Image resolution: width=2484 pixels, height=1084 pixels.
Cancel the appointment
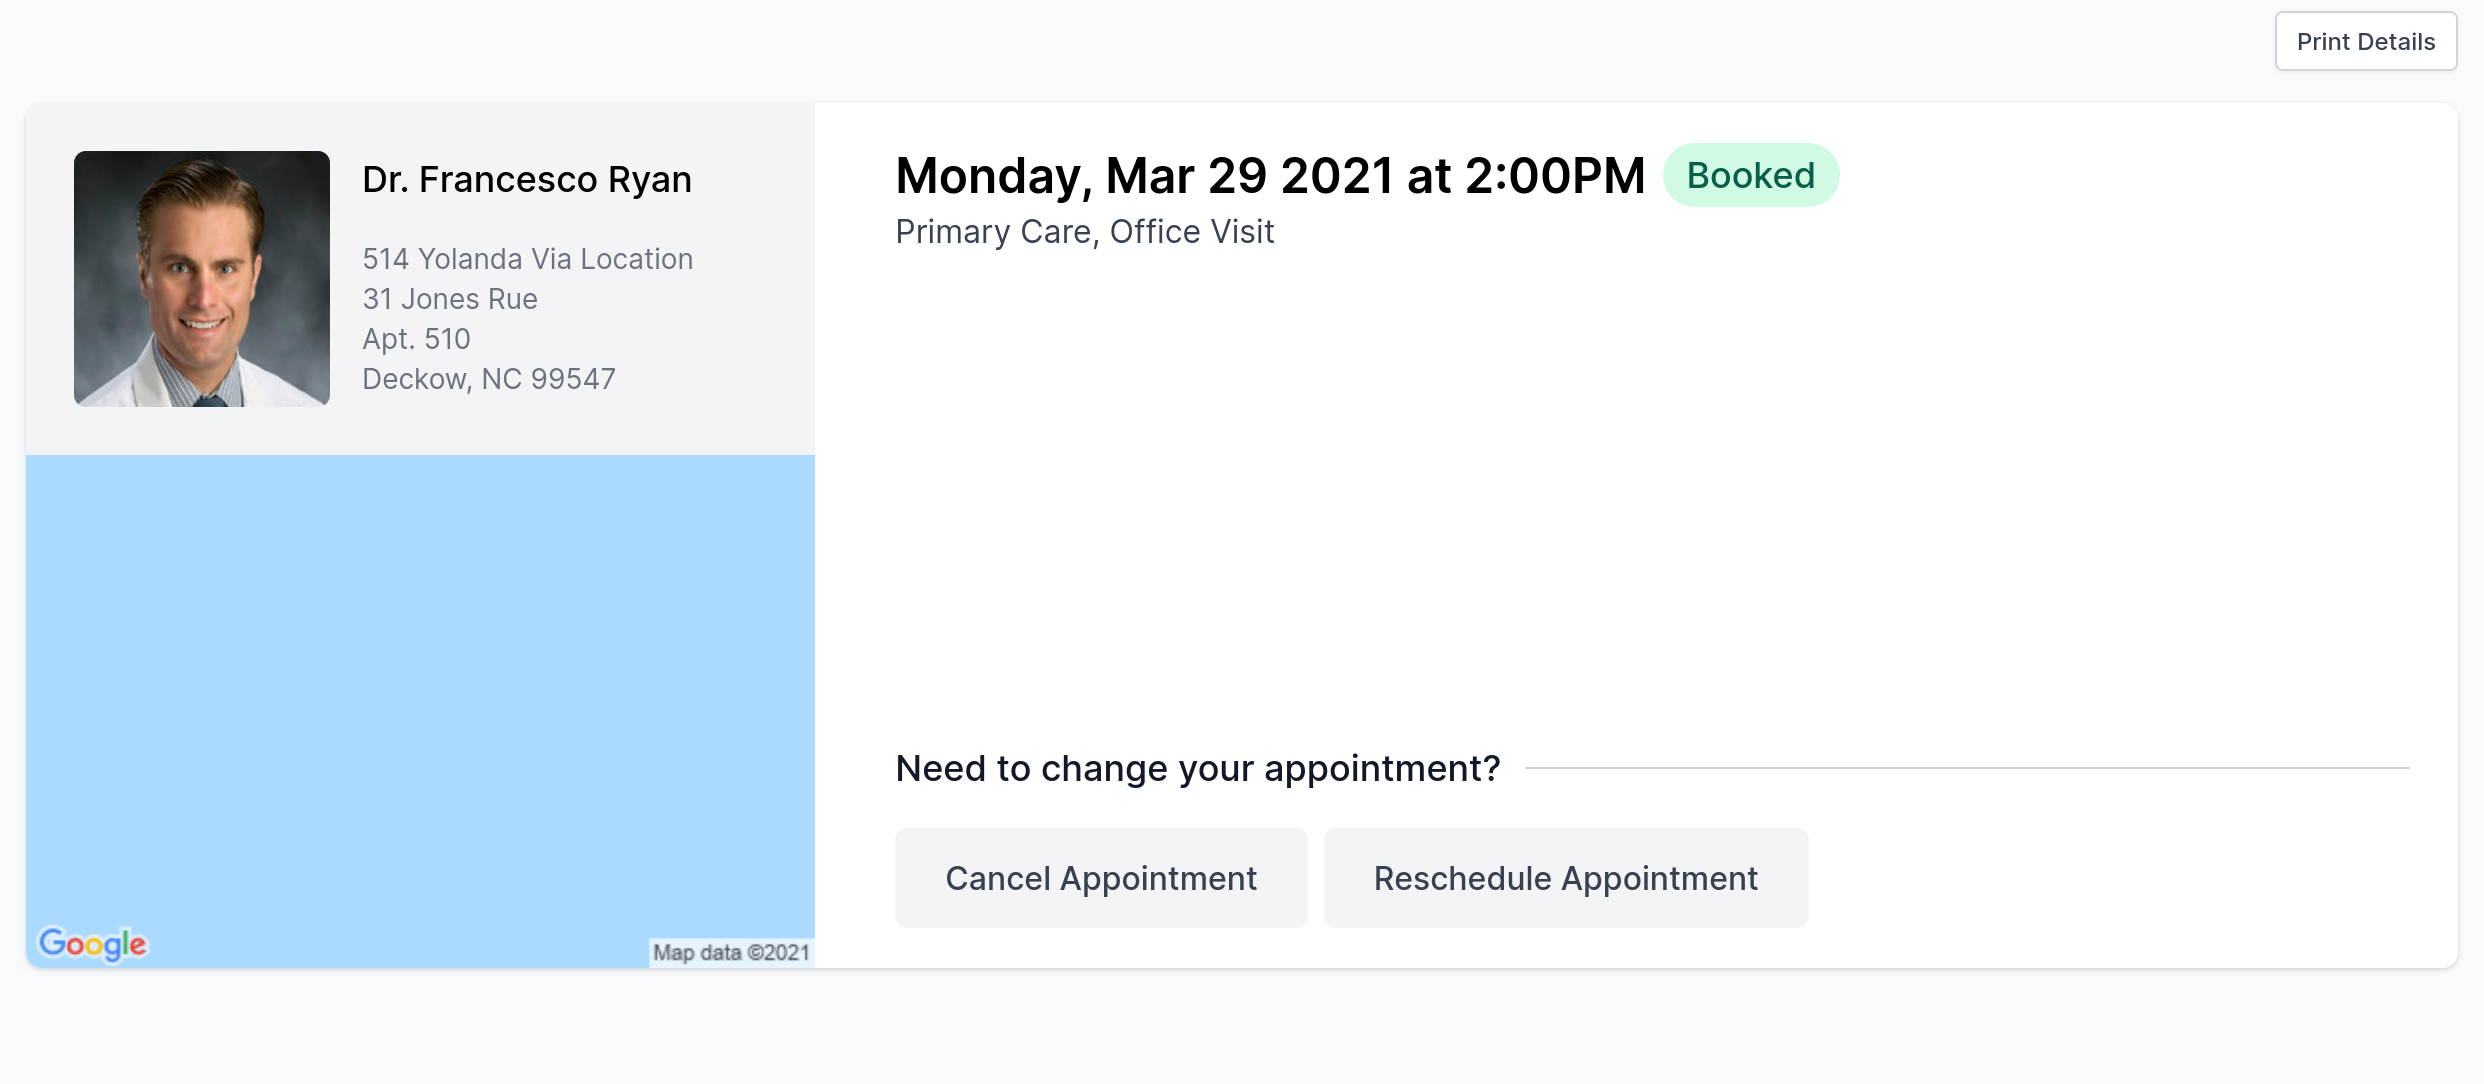[x=1101, y=877]
